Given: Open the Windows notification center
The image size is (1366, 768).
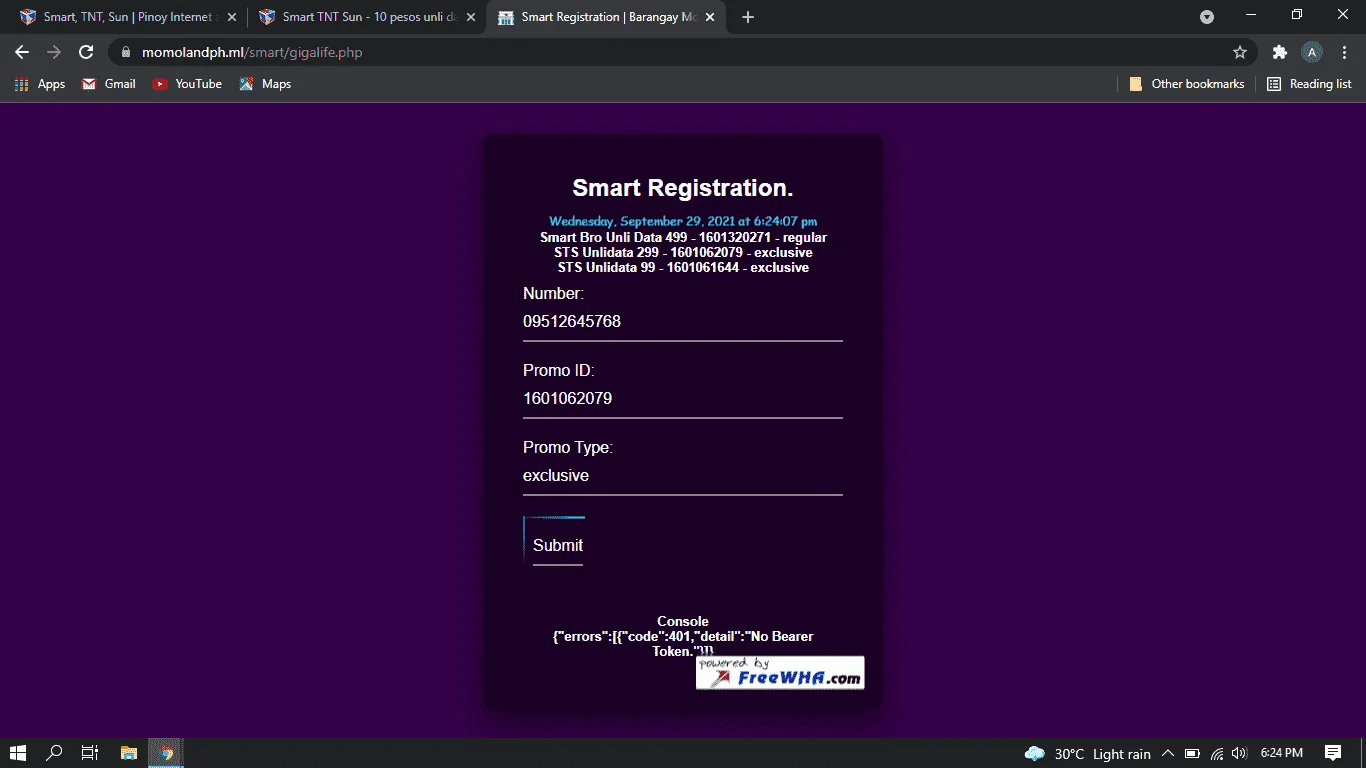Looking at the screenshot, I should coord(1333,753).
